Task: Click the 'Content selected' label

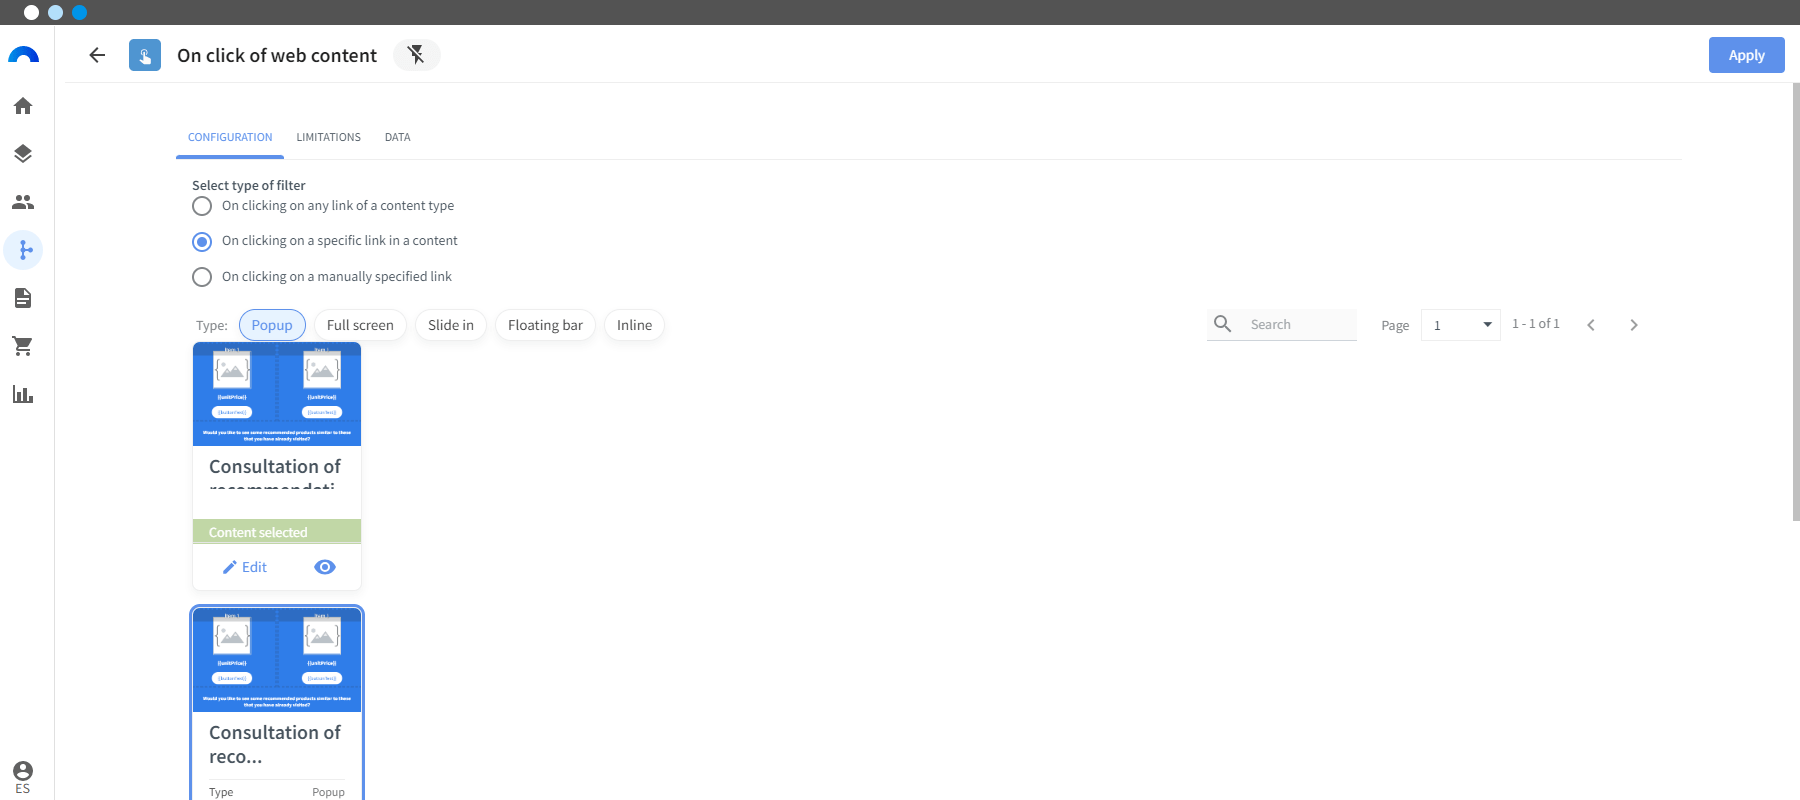Action: [258, 532]
